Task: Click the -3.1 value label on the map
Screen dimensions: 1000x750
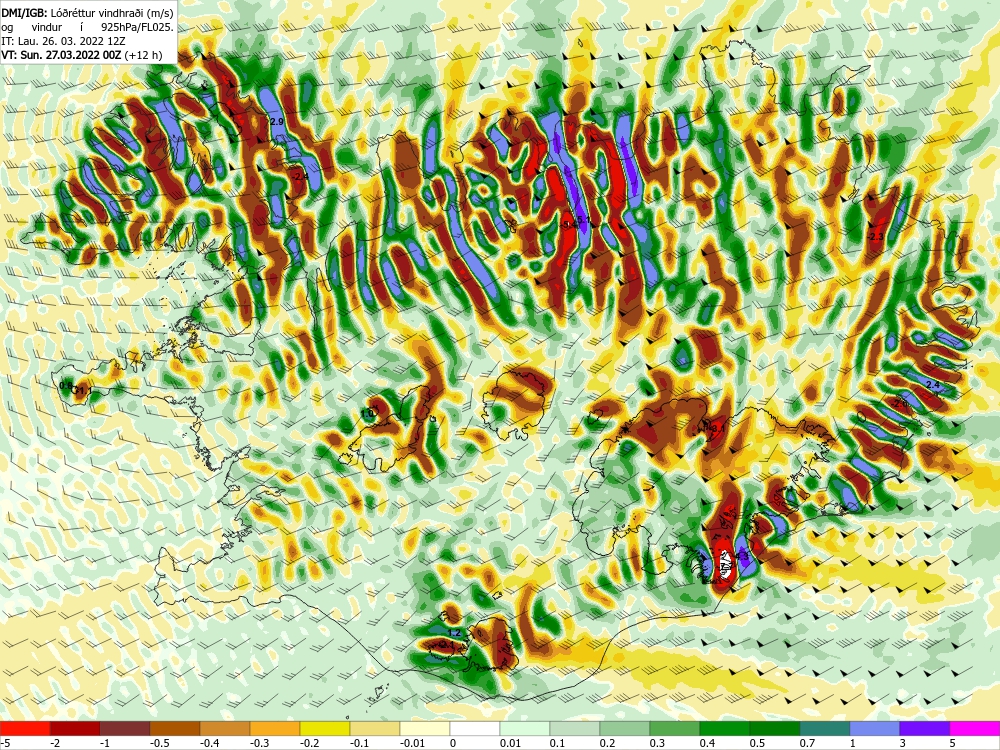Action: pos(717,428)
